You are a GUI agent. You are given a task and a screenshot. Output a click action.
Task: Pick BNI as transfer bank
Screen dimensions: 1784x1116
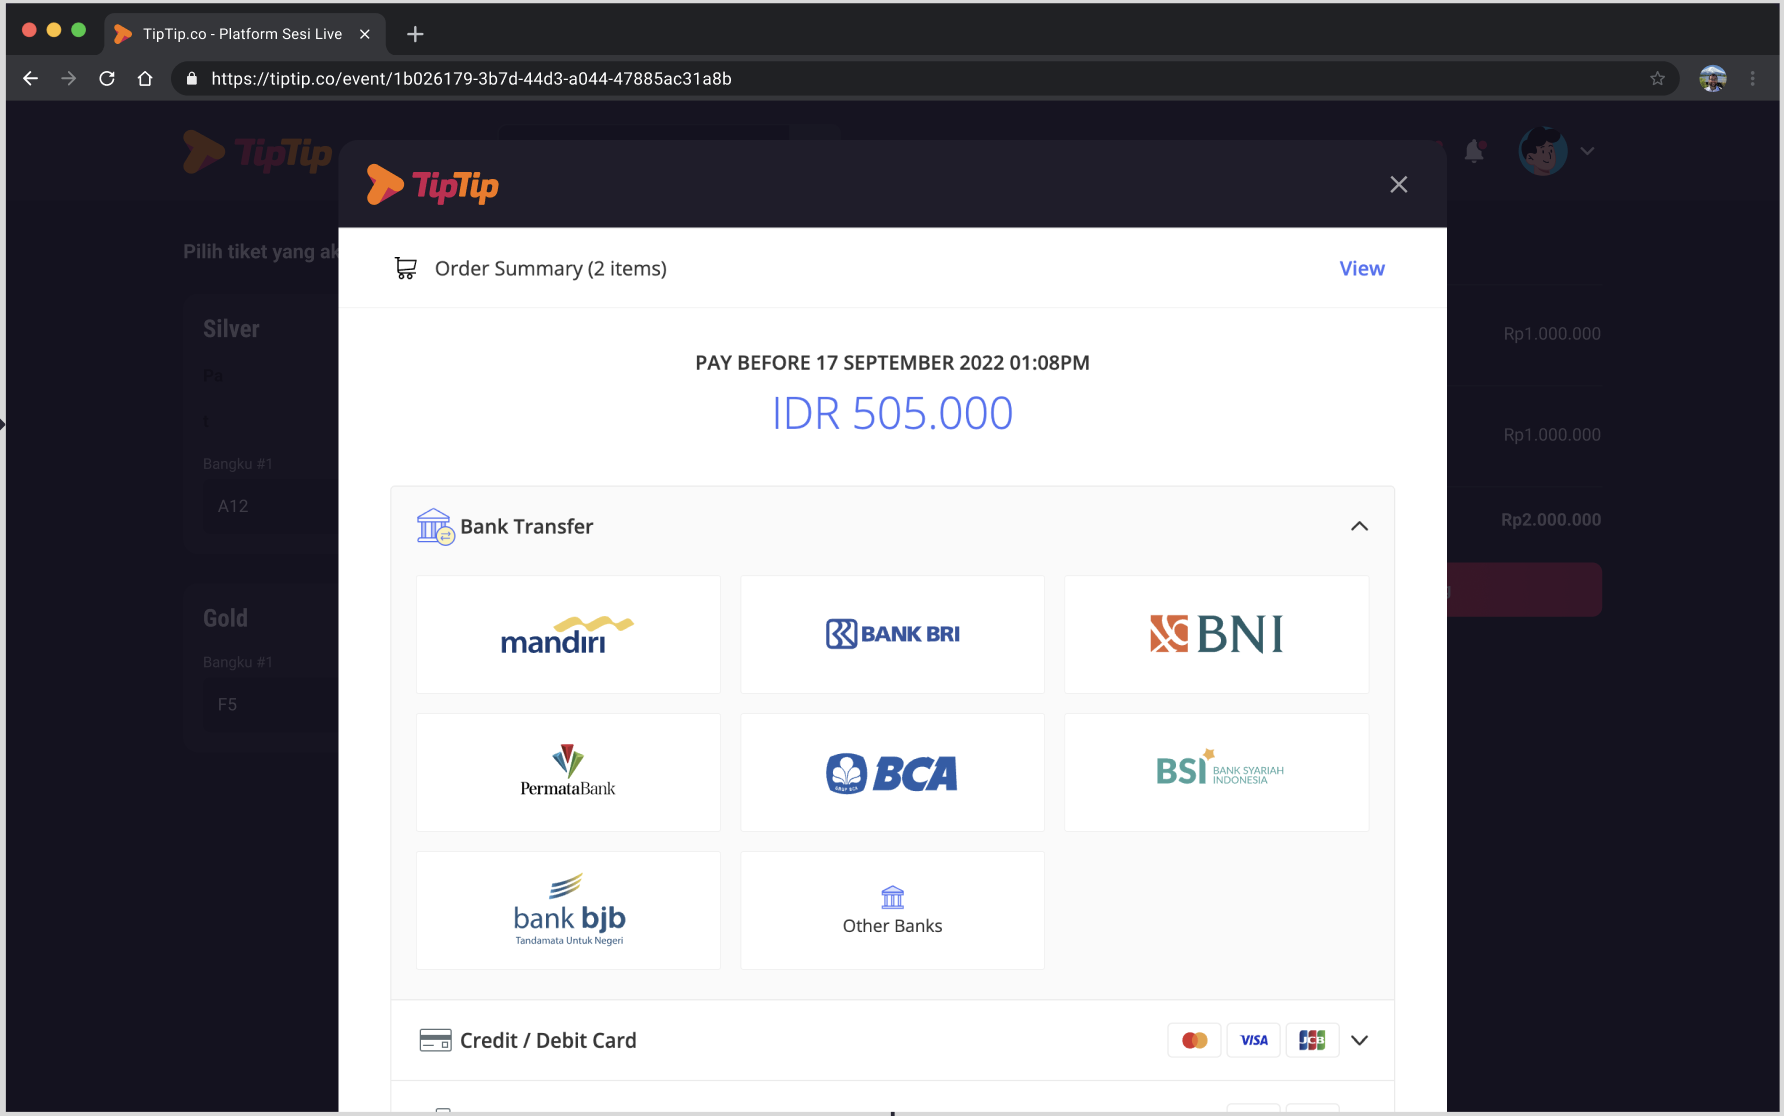tap(1216, 634)
